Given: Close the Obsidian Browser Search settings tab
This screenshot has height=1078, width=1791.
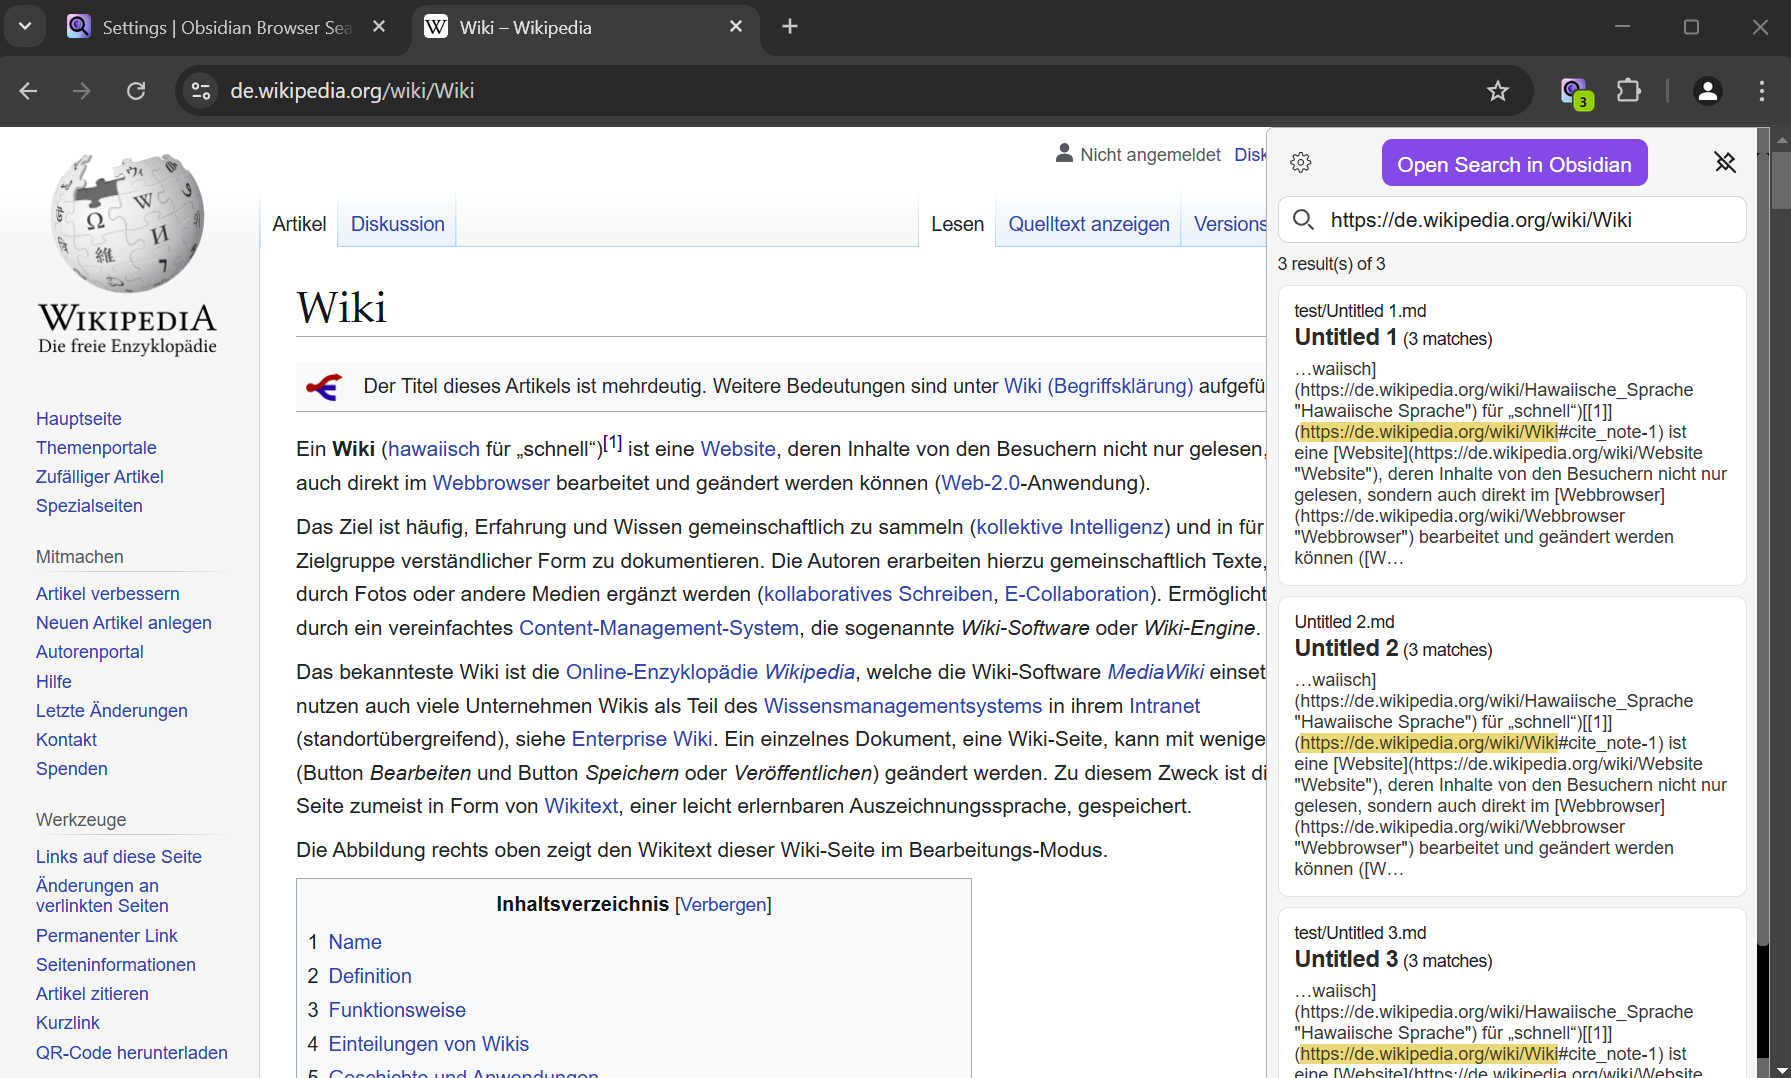Looking at the screenshot, I should click(379, 27).
